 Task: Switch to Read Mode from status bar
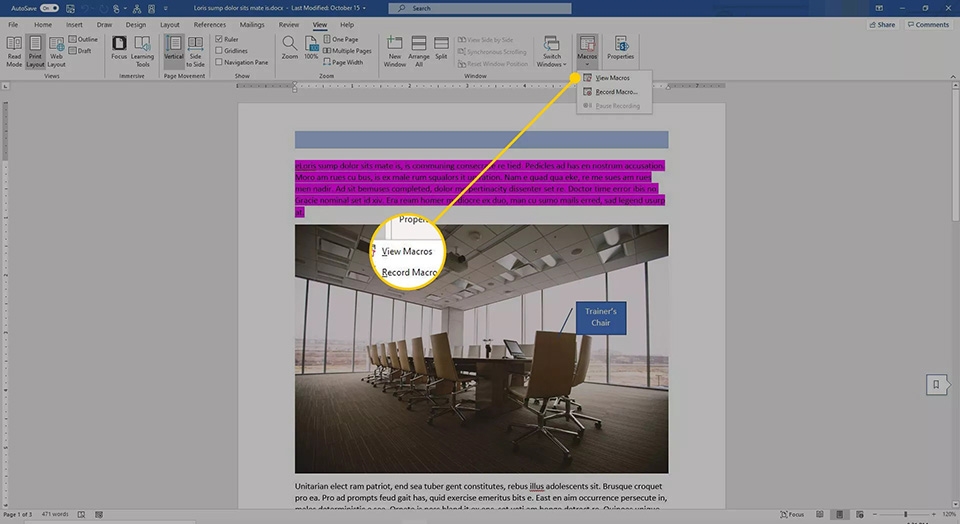[820, 515]
